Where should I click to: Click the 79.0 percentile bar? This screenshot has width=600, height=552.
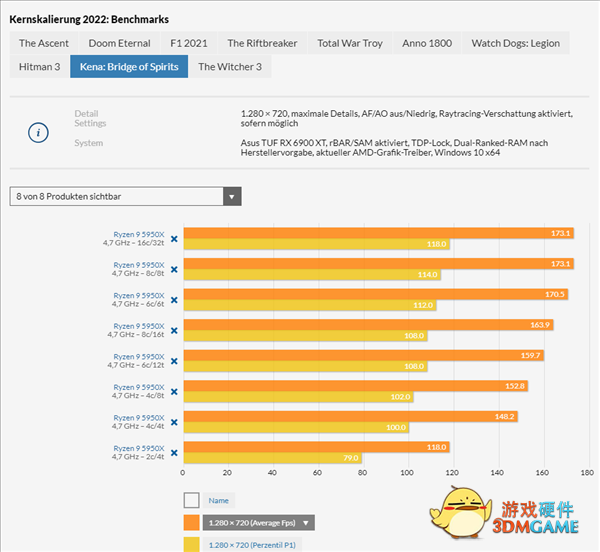pos(272,458)
